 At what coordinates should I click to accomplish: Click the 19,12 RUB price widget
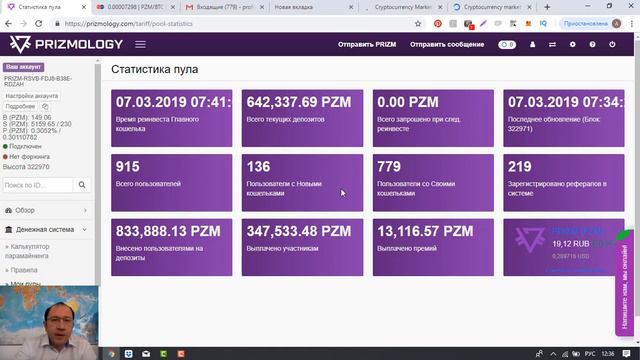(x=564, y=247)
